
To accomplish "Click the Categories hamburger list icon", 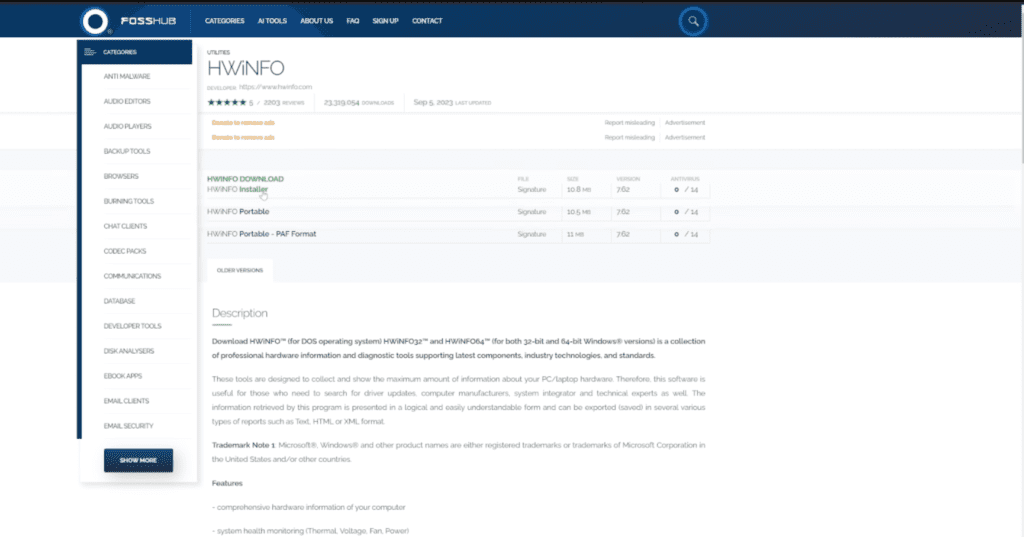I will (x=90, y=52).
